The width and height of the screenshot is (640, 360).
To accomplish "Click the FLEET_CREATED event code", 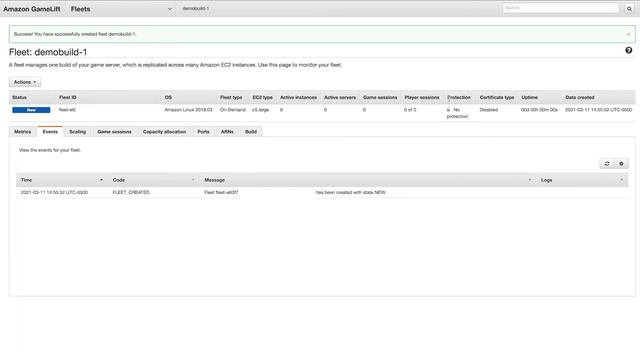I will [131, 192].
